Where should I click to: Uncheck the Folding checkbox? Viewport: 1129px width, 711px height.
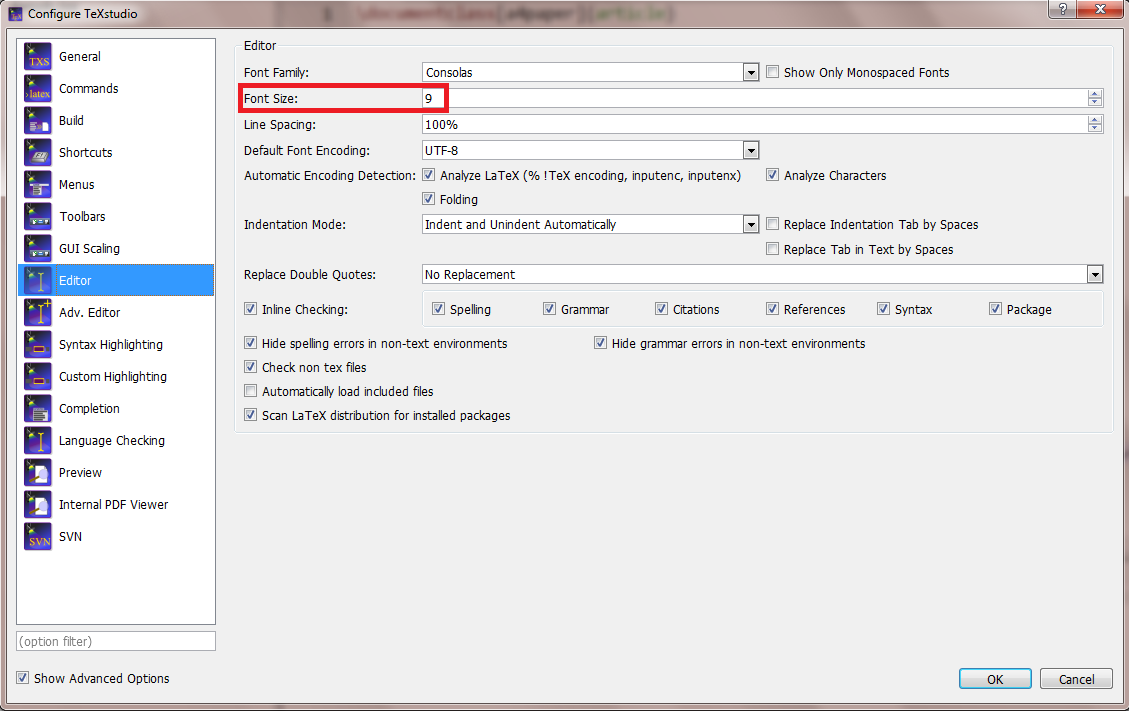[x=428, y=199]
